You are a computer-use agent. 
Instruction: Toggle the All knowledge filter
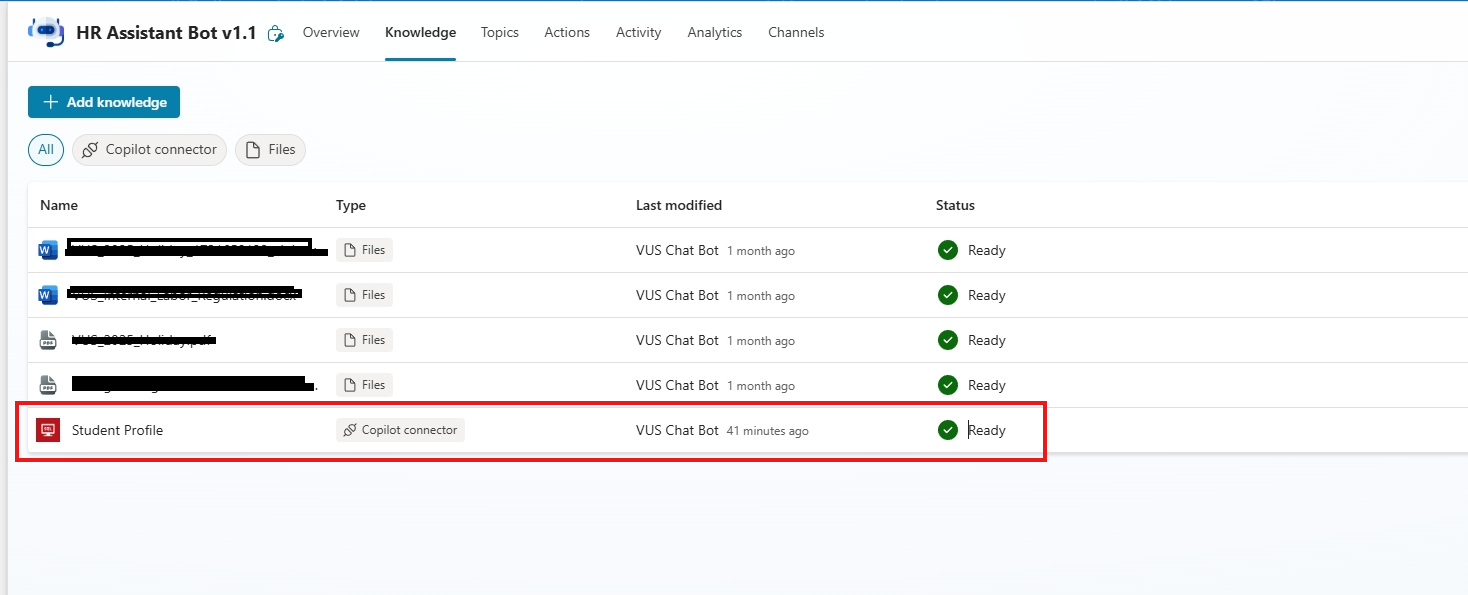point(45,149)
